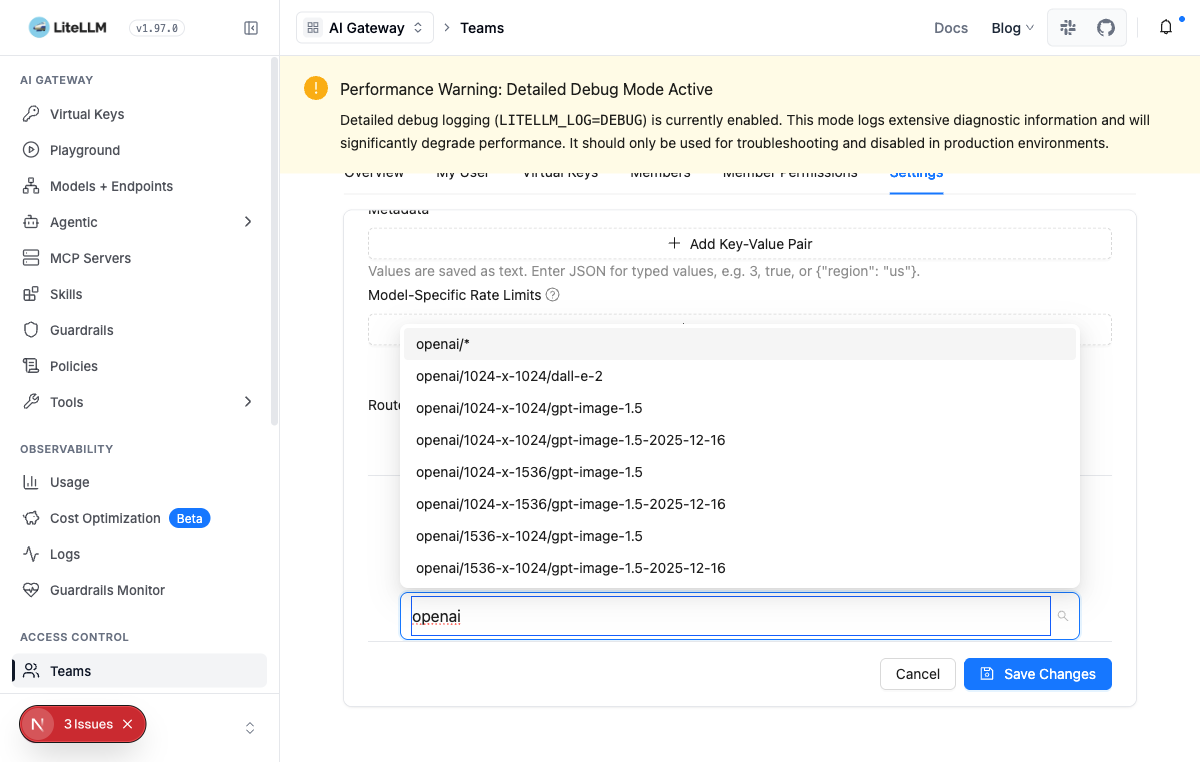Select openai/* option

[740, 344]
